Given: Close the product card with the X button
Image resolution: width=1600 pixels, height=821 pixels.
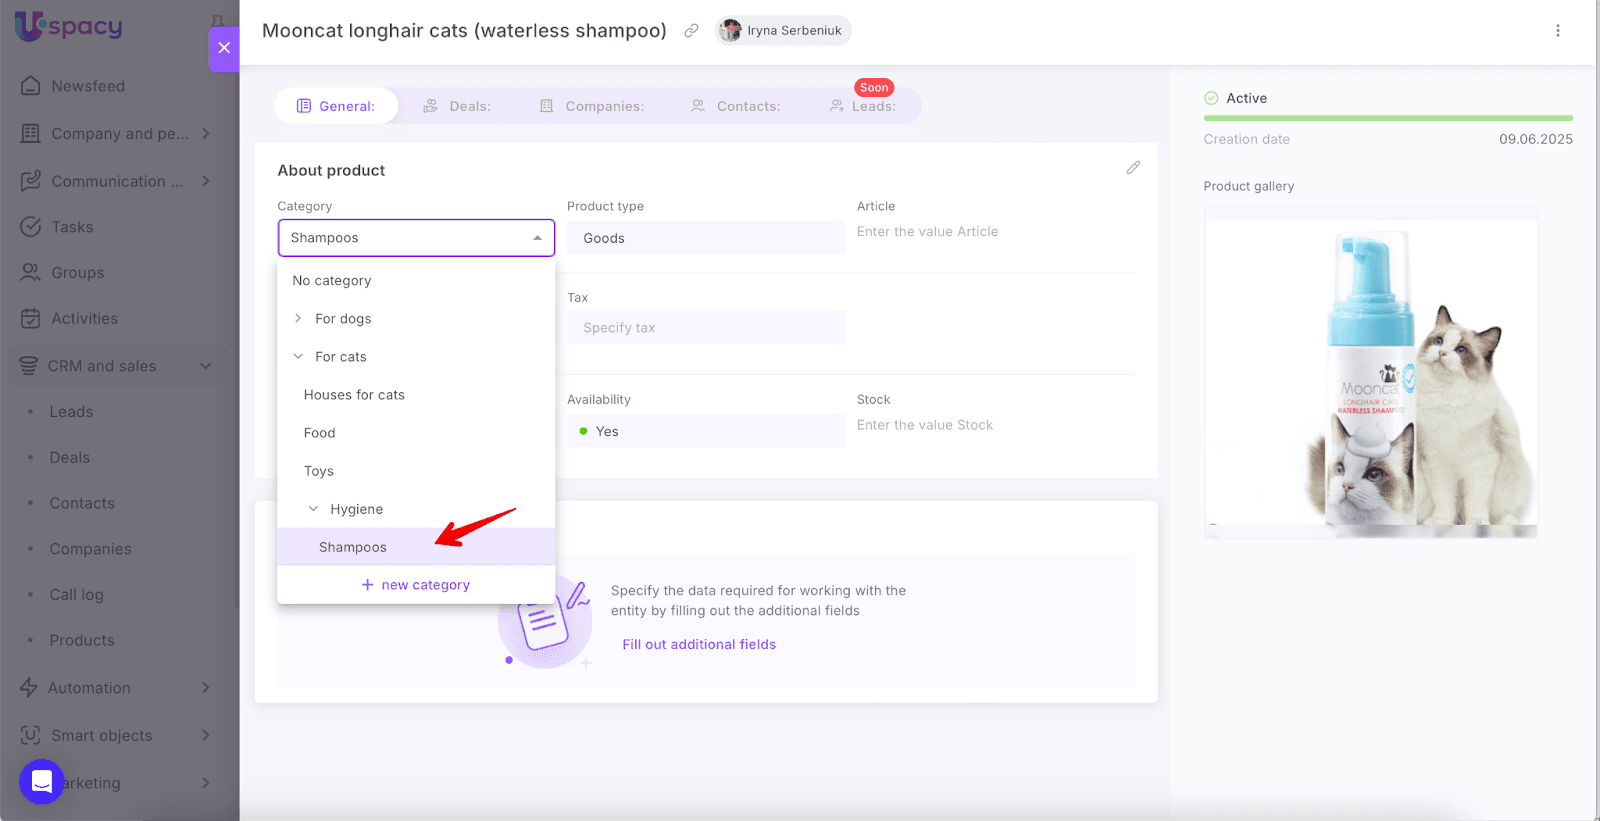Looking at the screenshot, I should (224, 48).
